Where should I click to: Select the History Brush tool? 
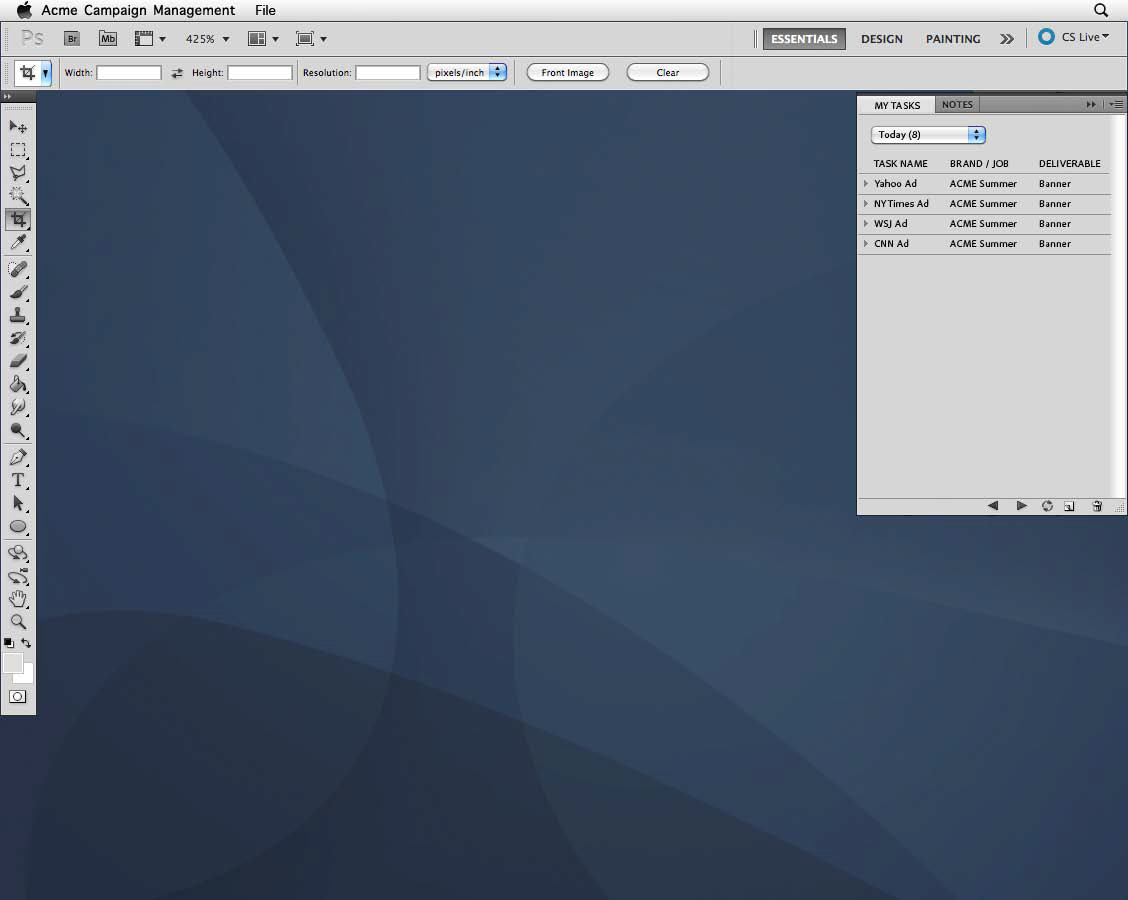18,338
